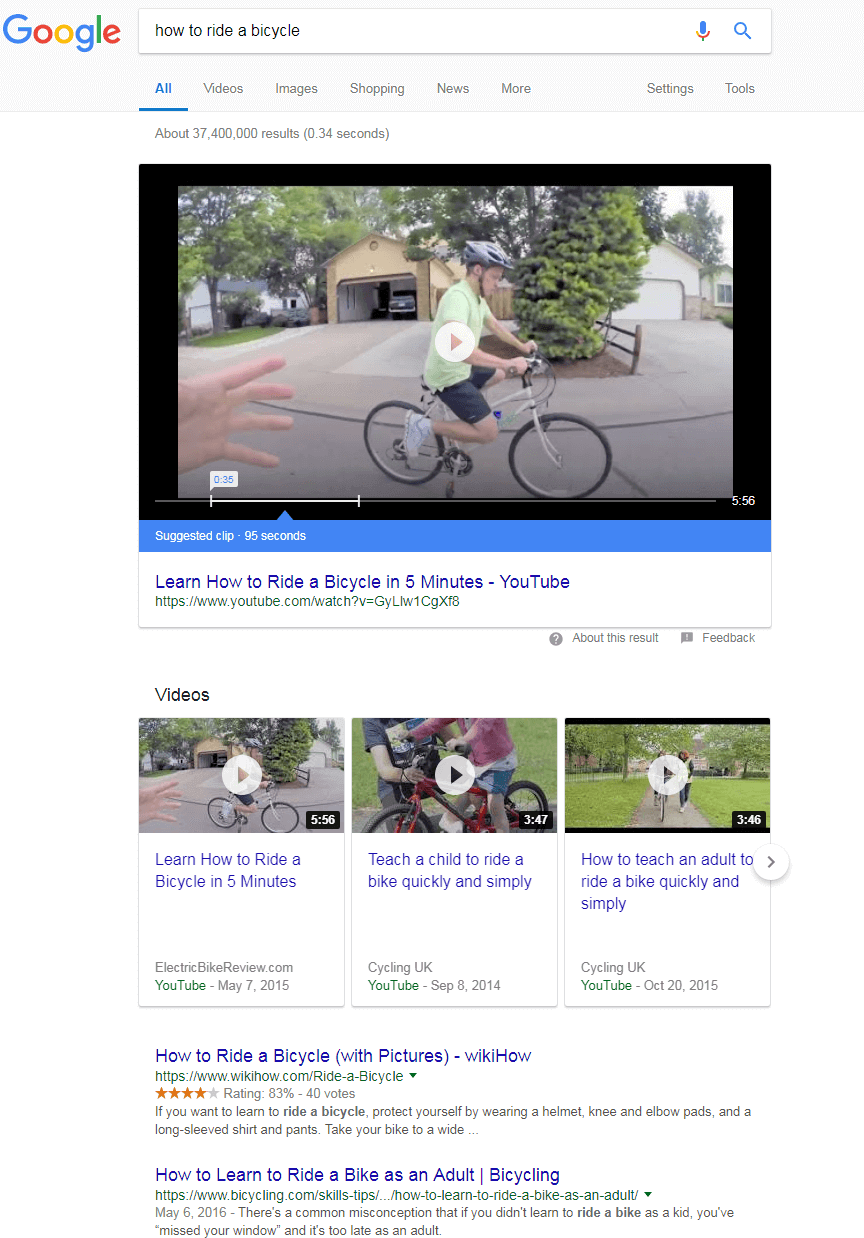864x1238 pixels.
Task: Click the 0:35 marker on the video progress bar
Action: pos(224,479)
